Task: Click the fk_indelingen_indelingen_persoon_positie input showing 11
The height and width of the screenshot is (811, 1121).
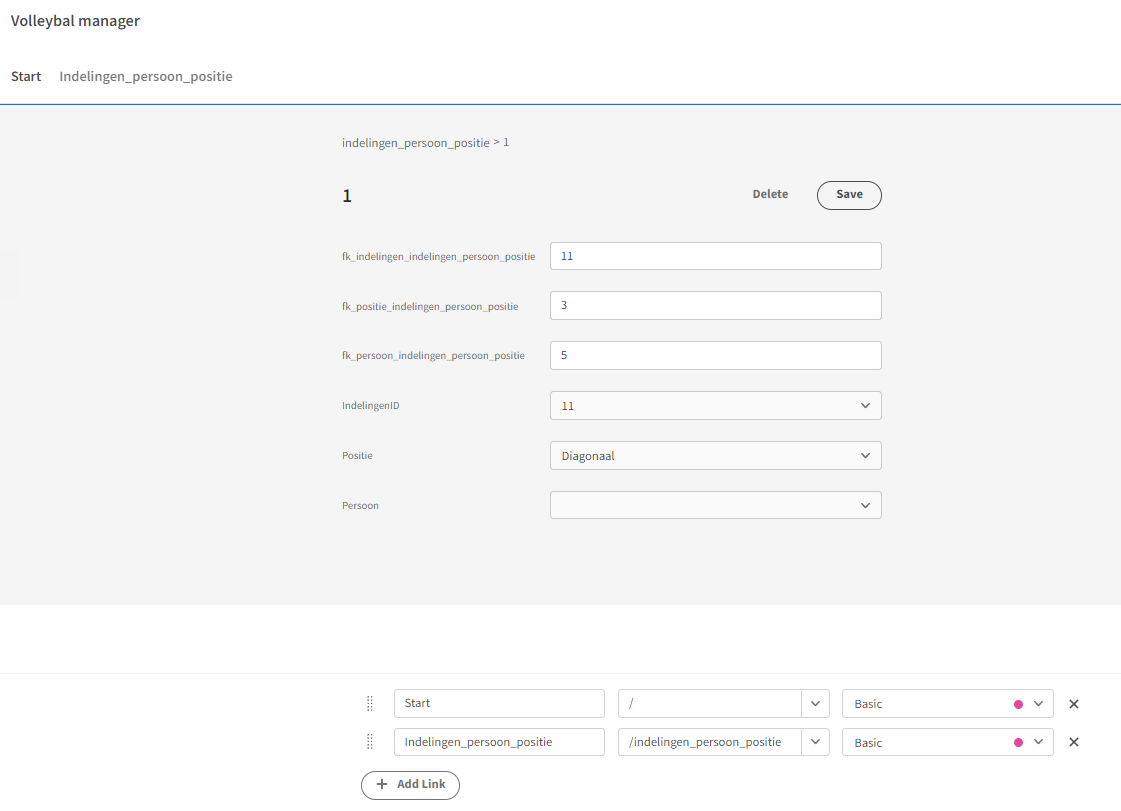Action: [x=715, y=256]
